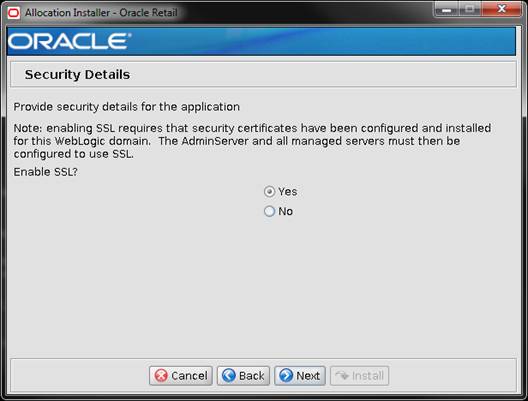Click the Security Details heading

pos(77,74)
